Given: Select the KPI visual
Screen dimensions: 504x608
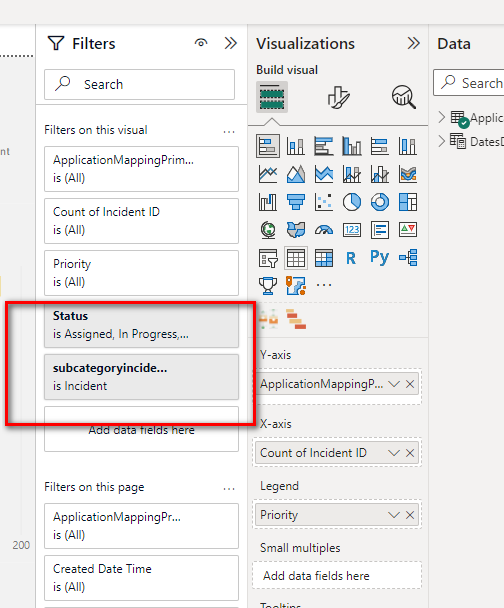Looking at the screenshot, I should pyautogui.click(x=408, y=230).
